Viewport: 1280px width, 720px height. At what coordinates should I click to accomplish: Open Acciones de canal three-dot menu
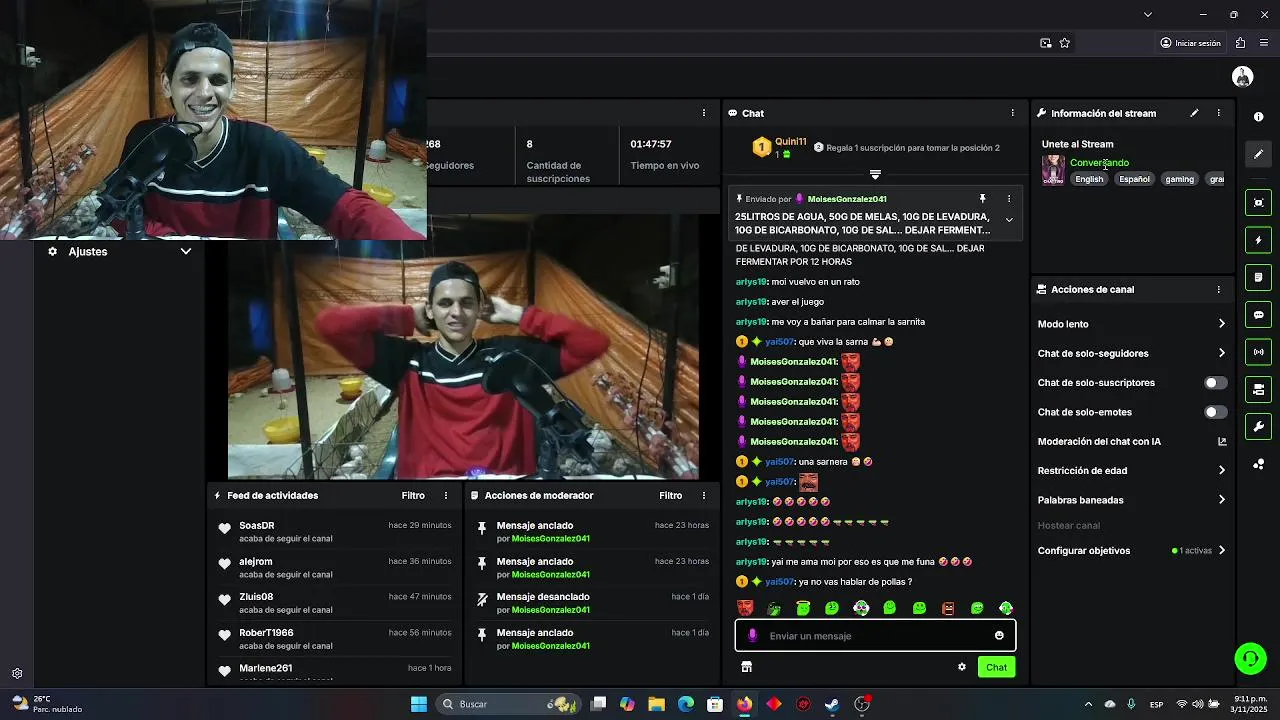click(x=1218, y=289)
